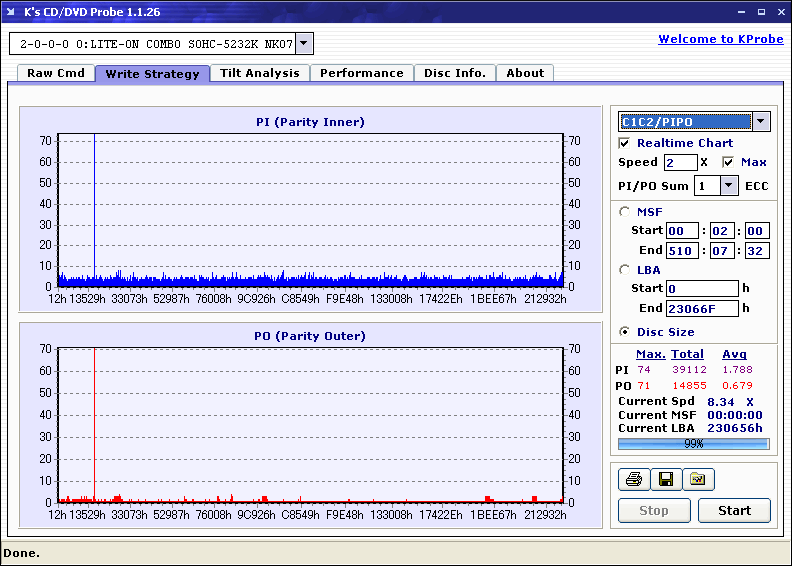Switch to the Raw Cmd tab

pyautogui.click(x=56, y=73)
